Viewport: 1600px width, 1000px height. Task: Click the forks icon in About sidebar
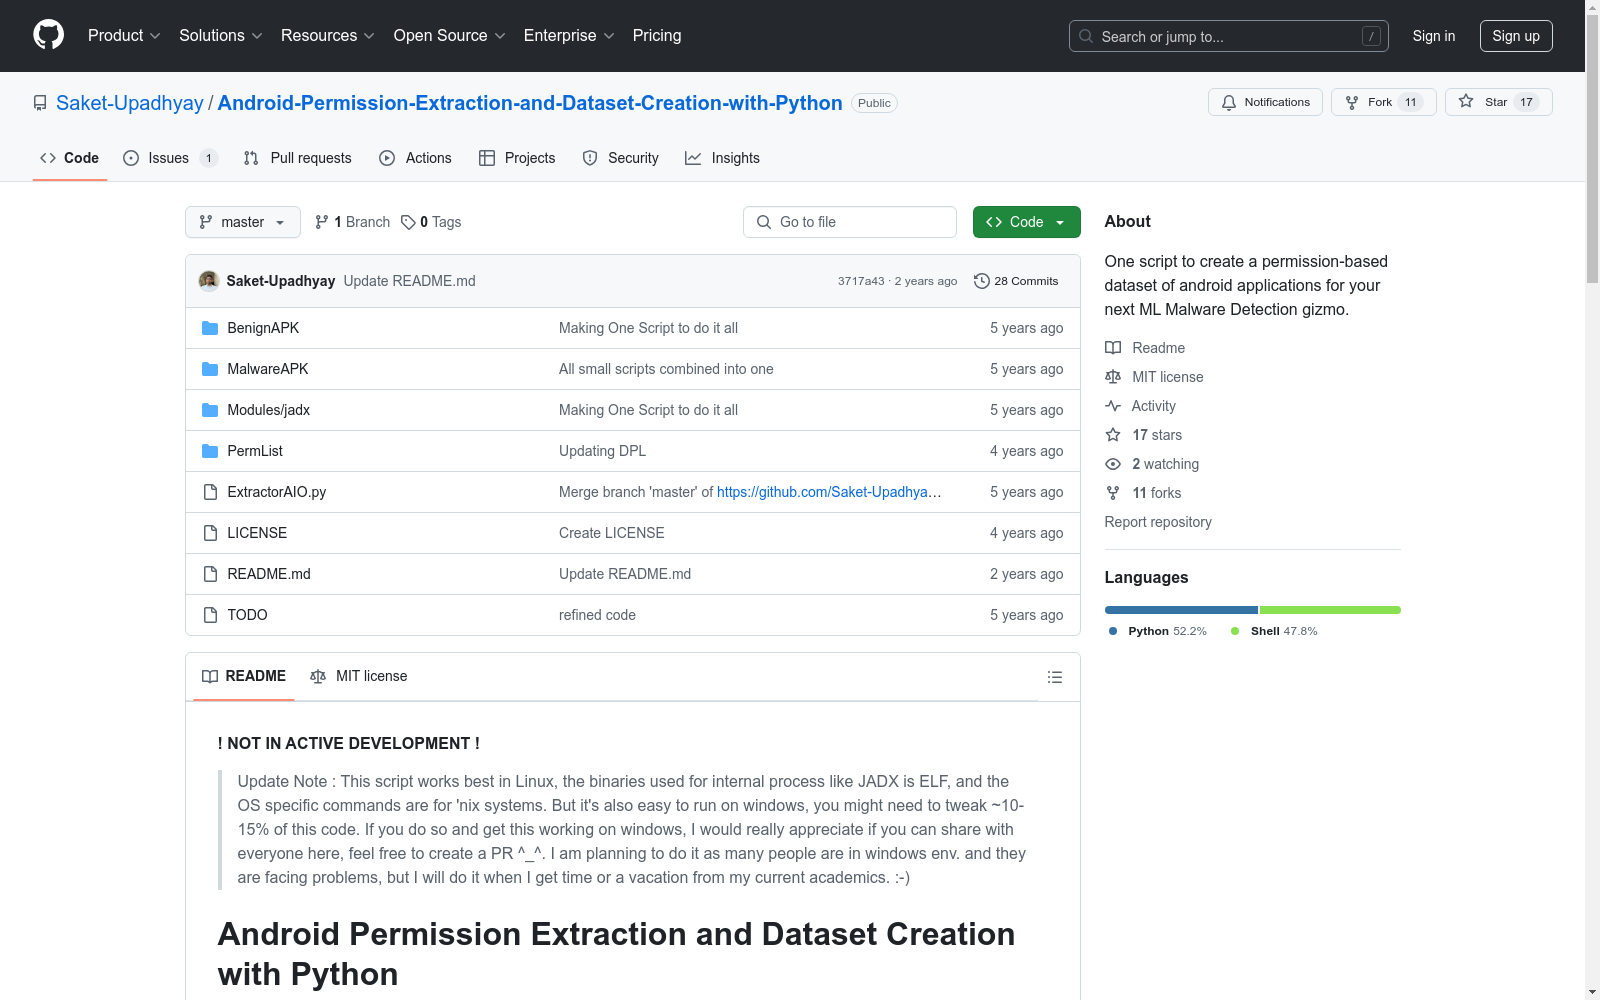(x=1113, y=493)
